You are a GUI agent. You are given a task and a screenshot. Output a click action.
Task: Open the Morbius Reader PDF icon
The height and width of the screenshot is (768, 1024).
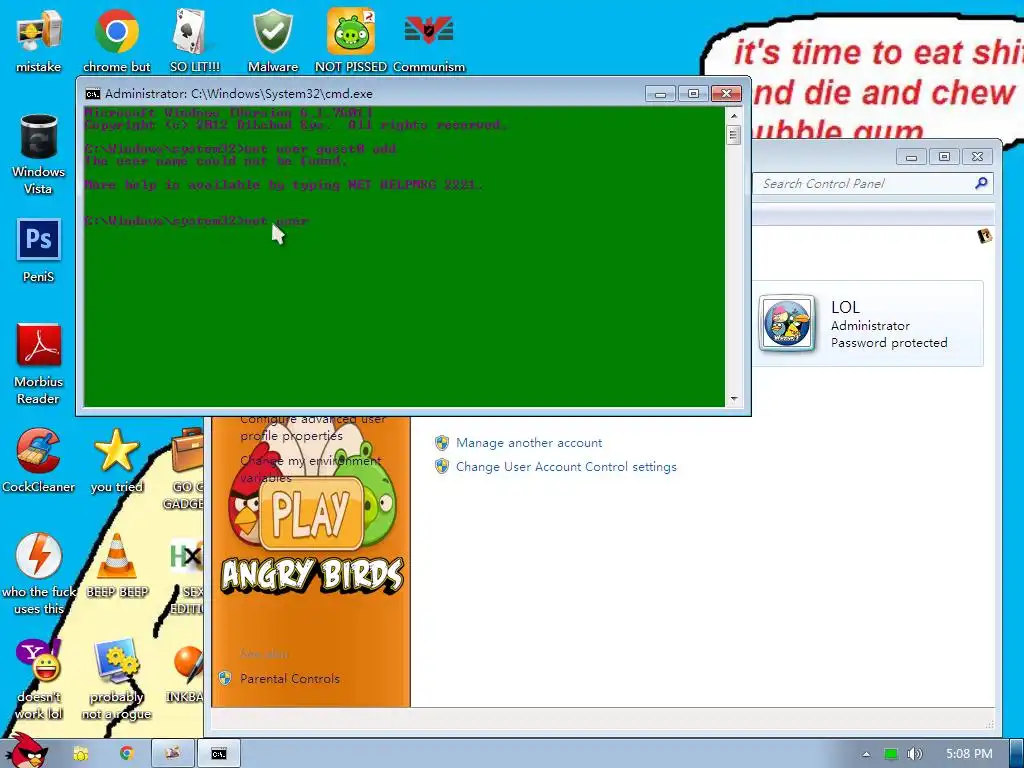coord(39,363)
